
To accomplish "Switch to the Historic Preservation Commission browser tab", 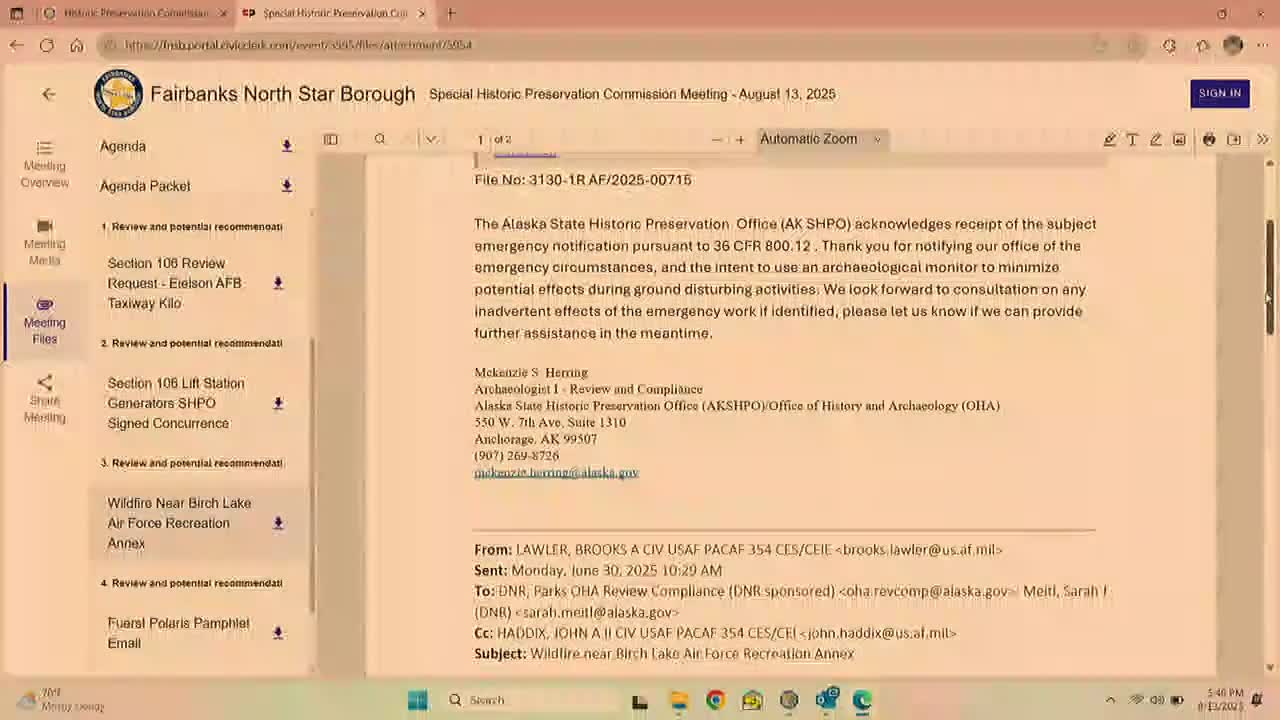I will [x=136, y=14].
